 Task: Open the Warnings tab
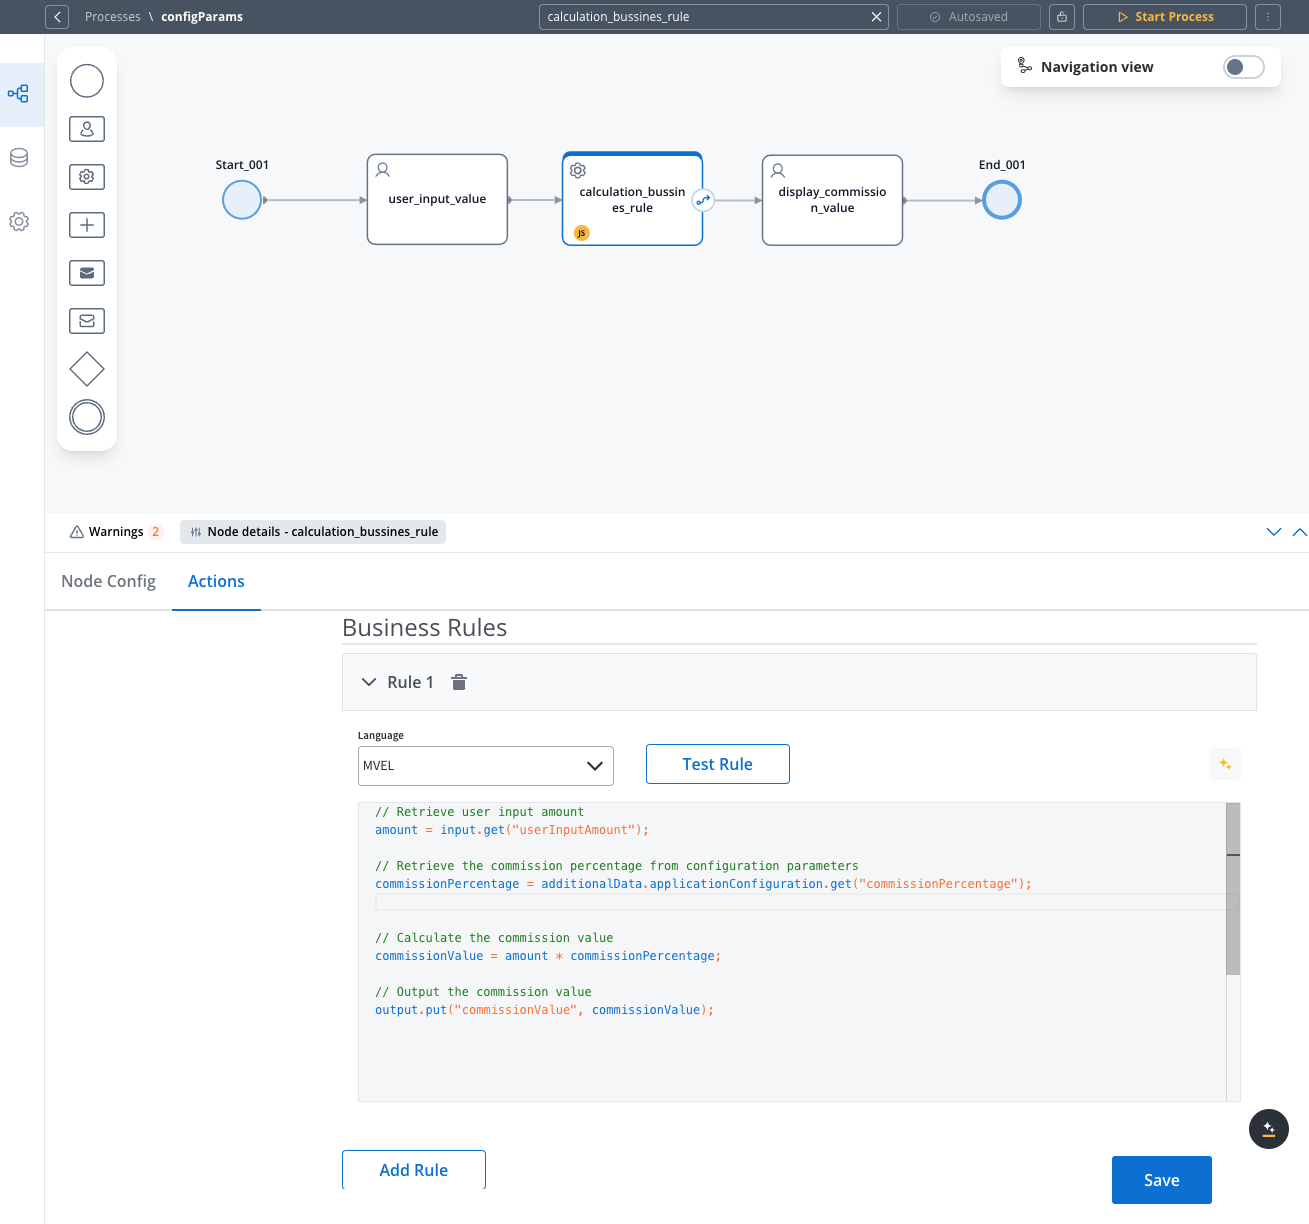click(x=115, y=532)
